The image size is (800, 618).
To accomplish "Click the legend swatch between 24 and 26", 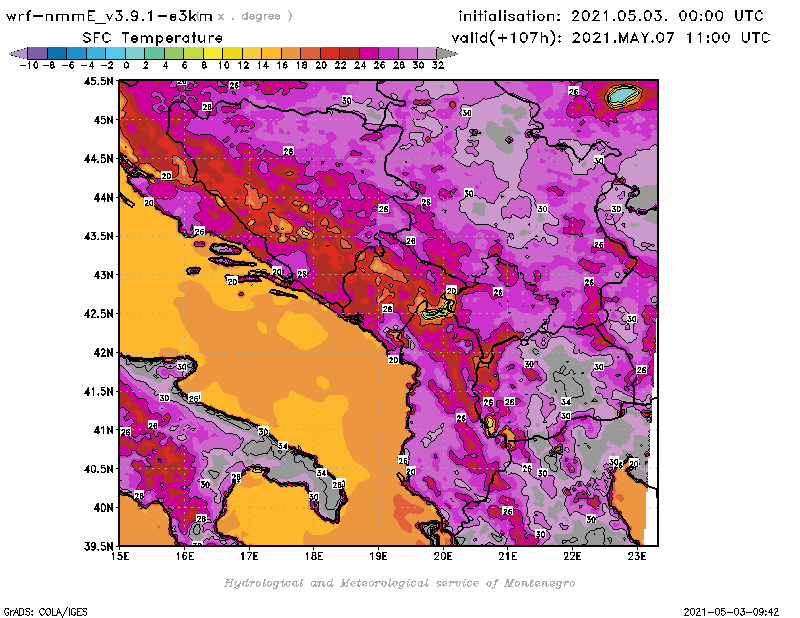I will point(368,53).
